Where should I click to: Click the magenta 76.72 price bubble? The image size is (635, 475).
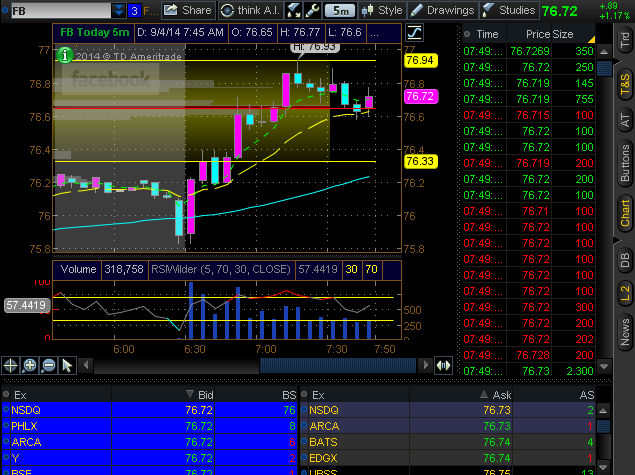point(420,96)
